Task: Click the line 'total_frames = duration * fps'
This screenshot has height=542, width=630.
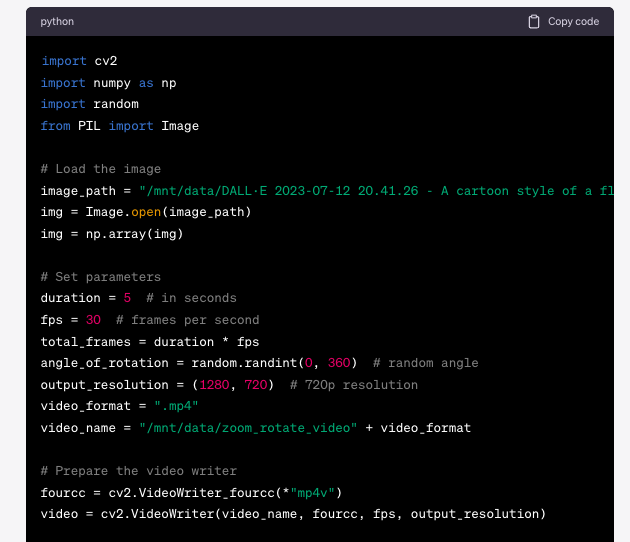Action: pyautogui.click(x=150, y=342)
